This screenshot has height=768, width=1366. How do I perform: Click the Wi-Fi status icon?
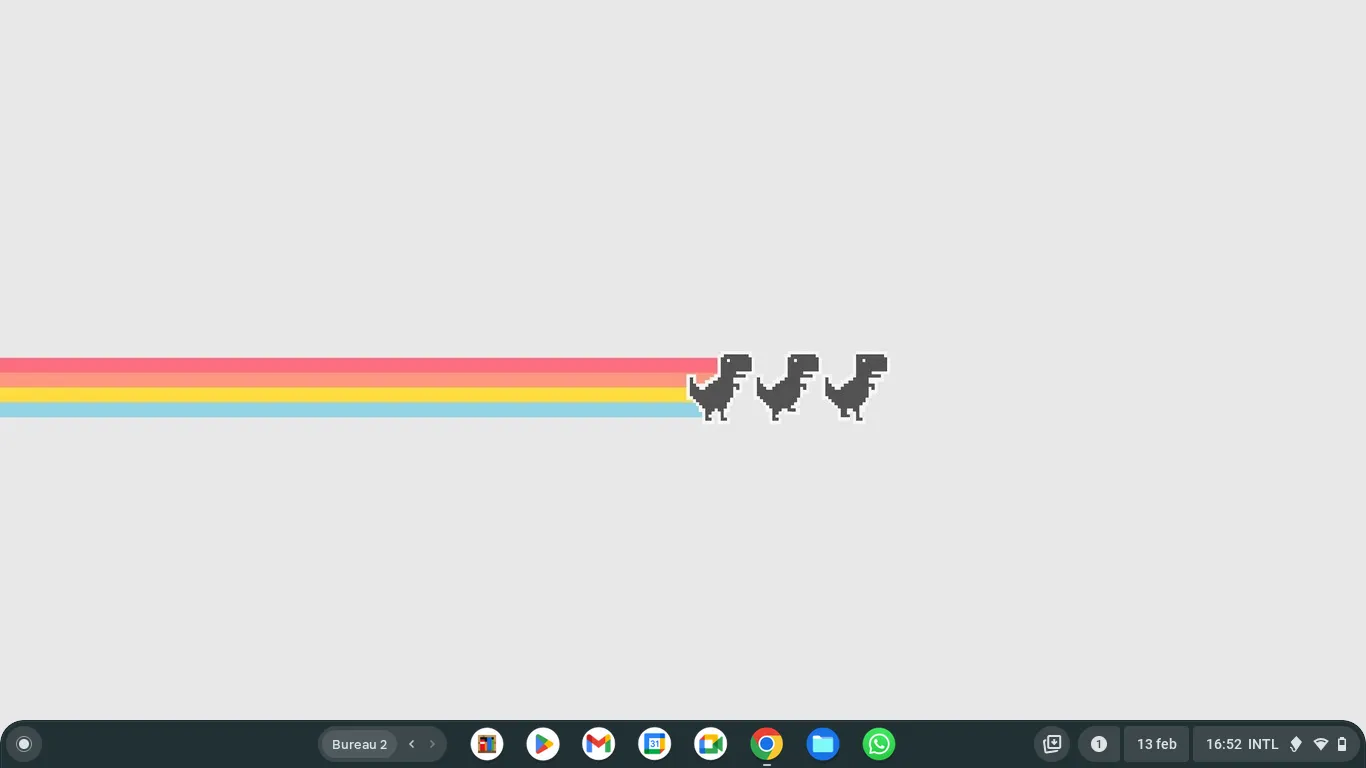1321,744
